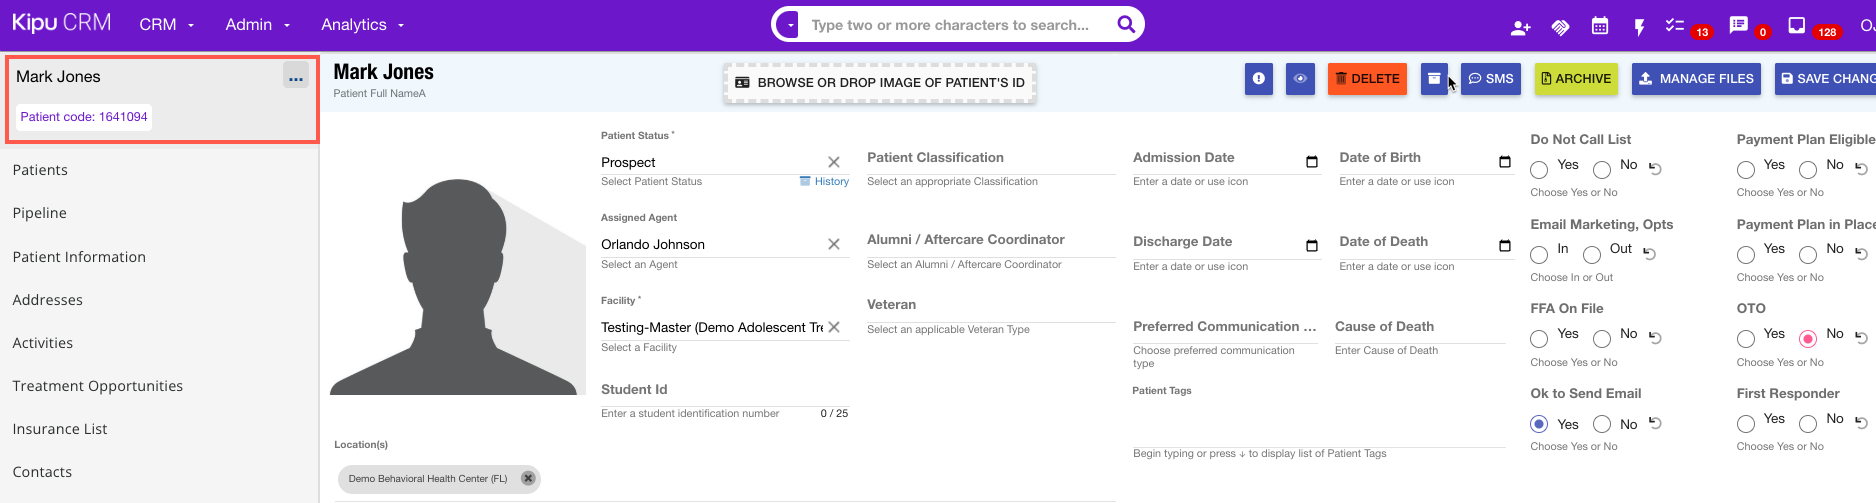Choose Out for Email Marketing Opts
This screenshot has width=1876, height=503.
pyautogui.click(x=1592, y=254)
